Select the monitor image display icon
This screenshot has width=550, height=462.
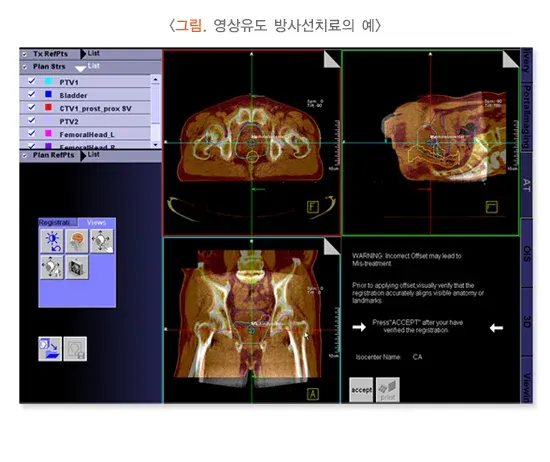coord(77,267)
